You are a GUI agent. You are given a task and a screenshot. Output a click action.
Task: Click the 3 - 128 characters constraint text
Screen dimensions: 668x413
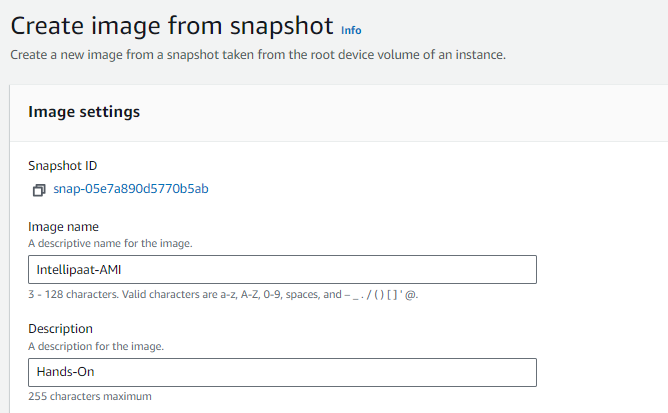coord(222,294)
